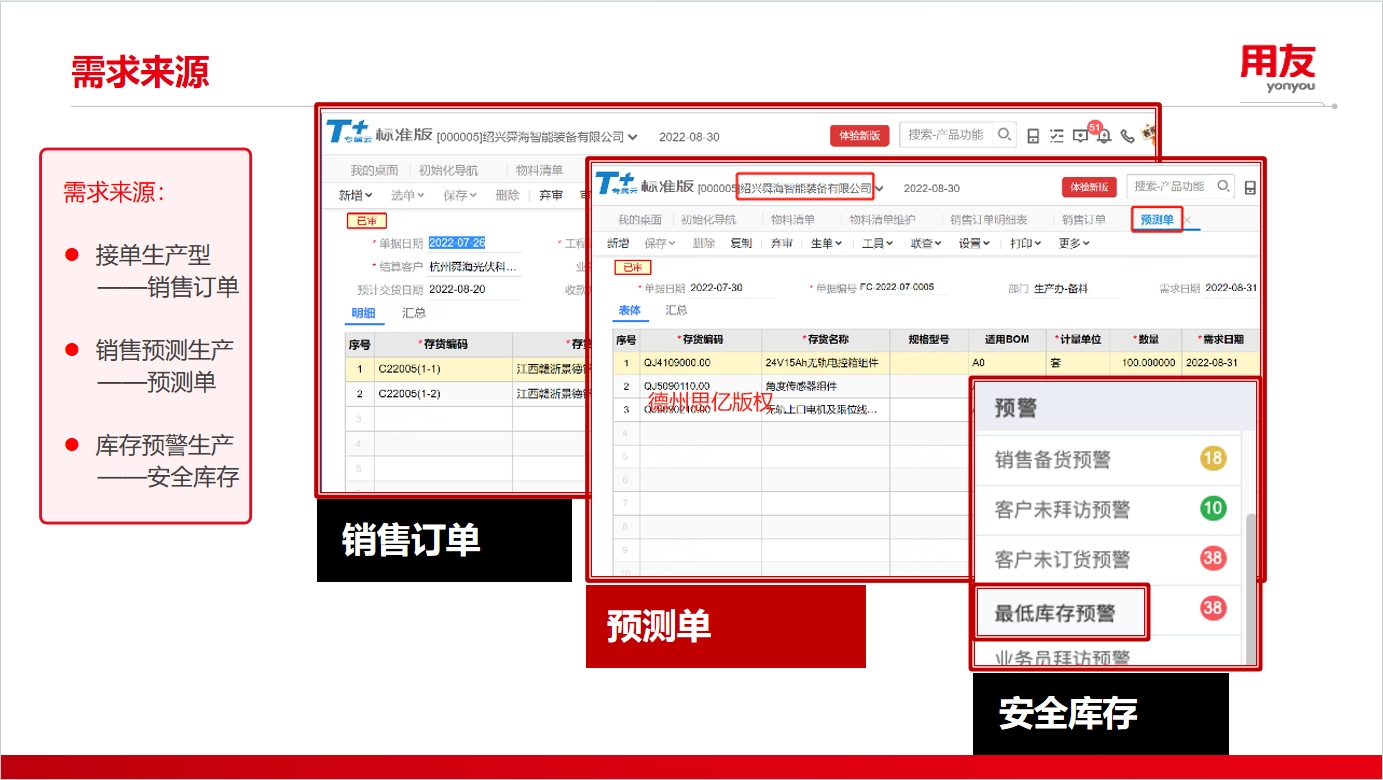This screenshot has width=1383, height=780.
Task: Open 保存 dropdown in forecast window
Action: (660, 243)
